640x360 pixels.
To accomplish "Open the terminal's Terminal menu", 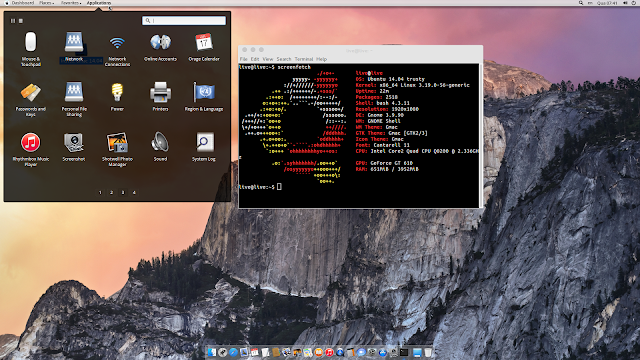I will click(x=304, y=59).
